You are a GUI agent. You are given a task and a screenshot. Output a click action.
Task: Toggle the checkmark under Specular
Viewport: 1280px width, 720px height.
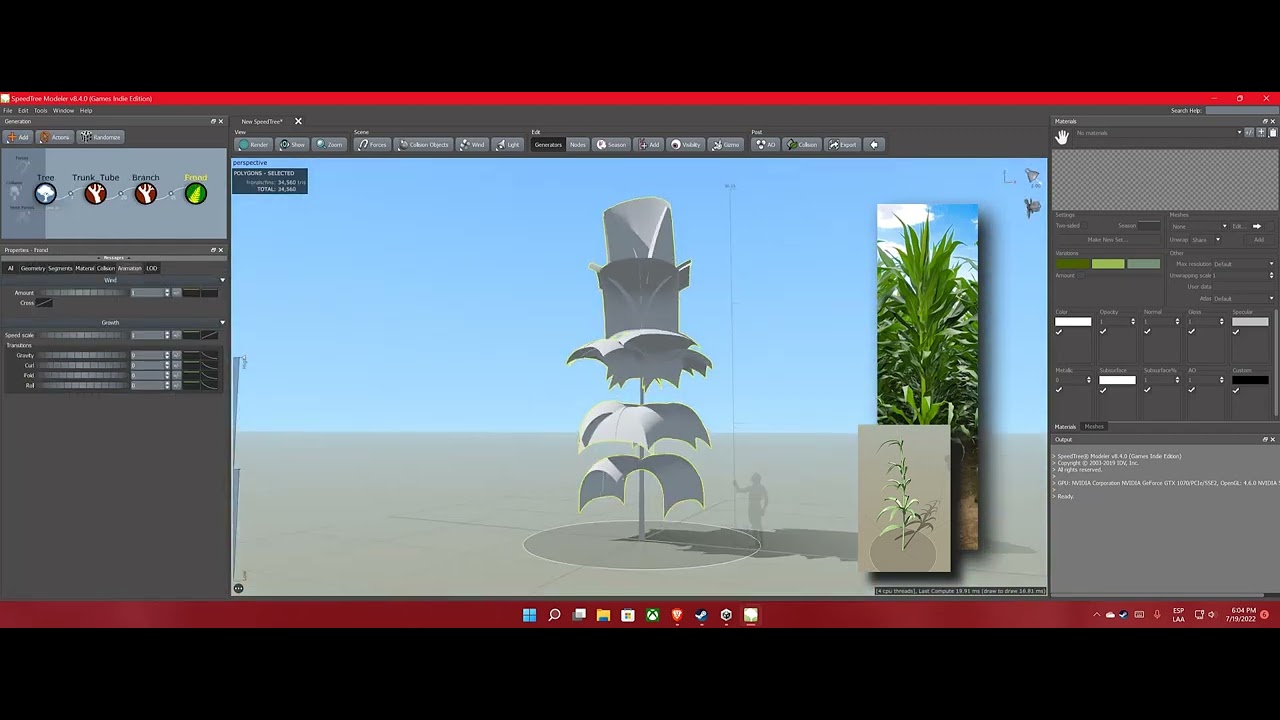click(1236, 333)
